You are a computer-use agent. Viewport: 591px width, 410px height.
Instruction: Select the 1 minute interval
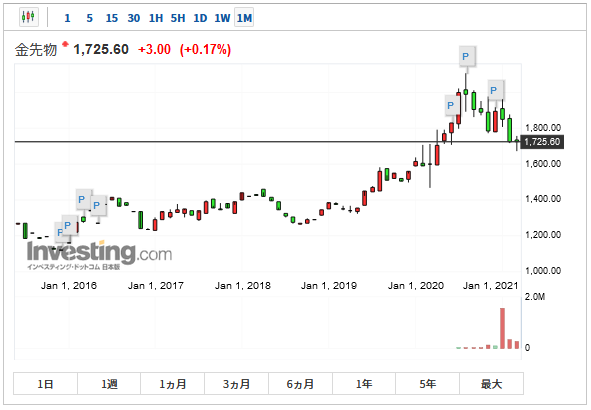[67, 18]
